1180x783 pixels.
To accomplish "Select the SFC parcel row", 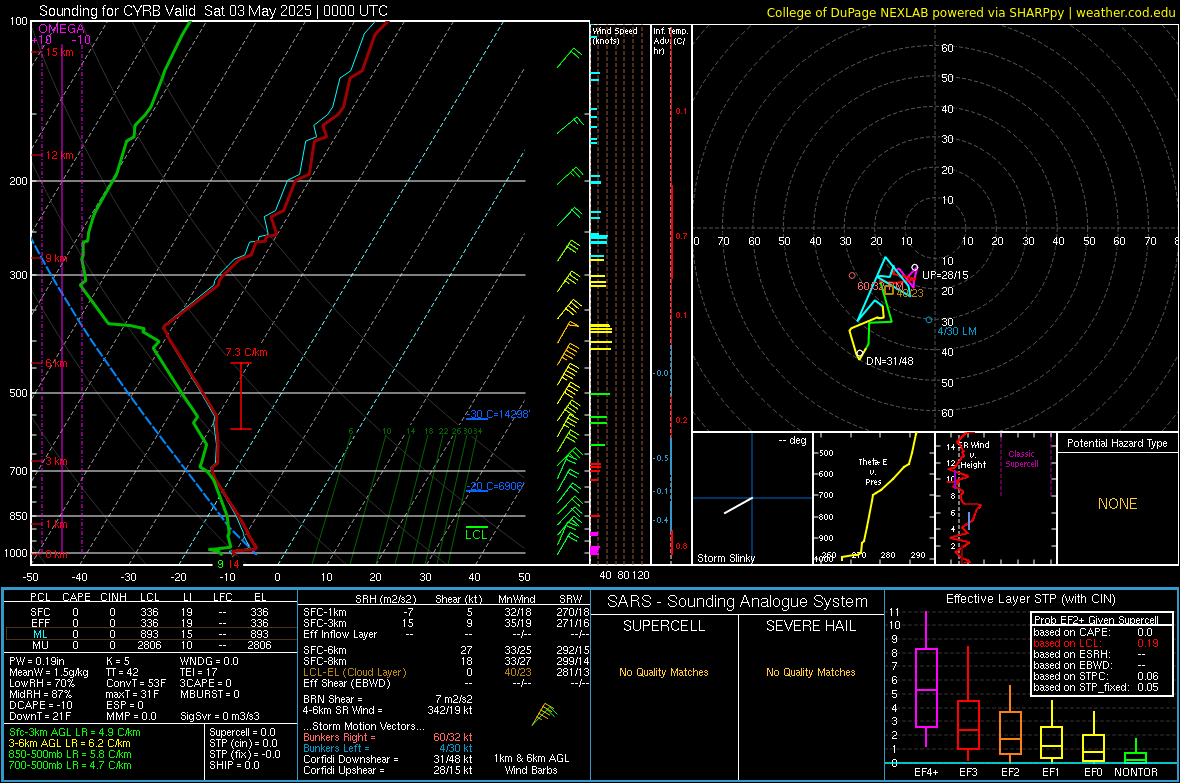I will click(151, 612).
